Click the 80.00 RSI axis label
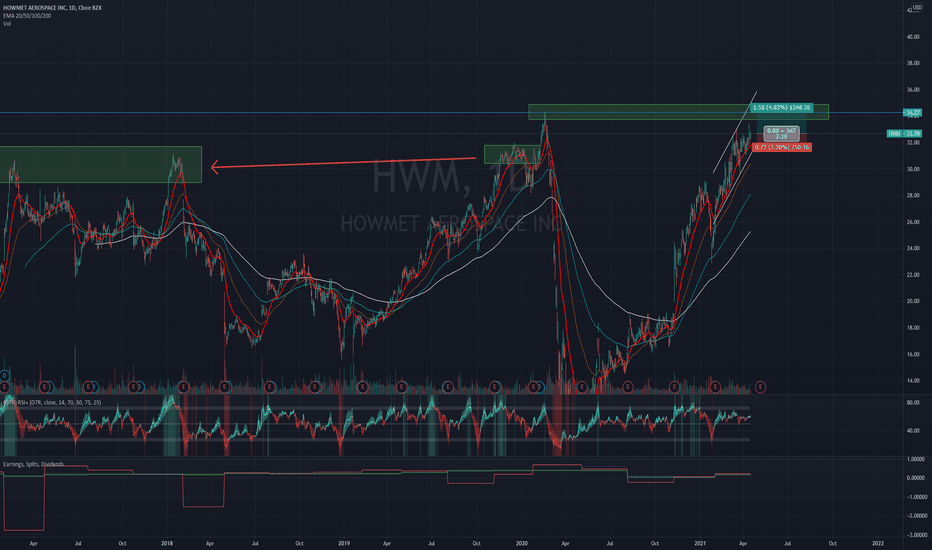The width and height of the screenshot is (932, 550). (912, 403)
